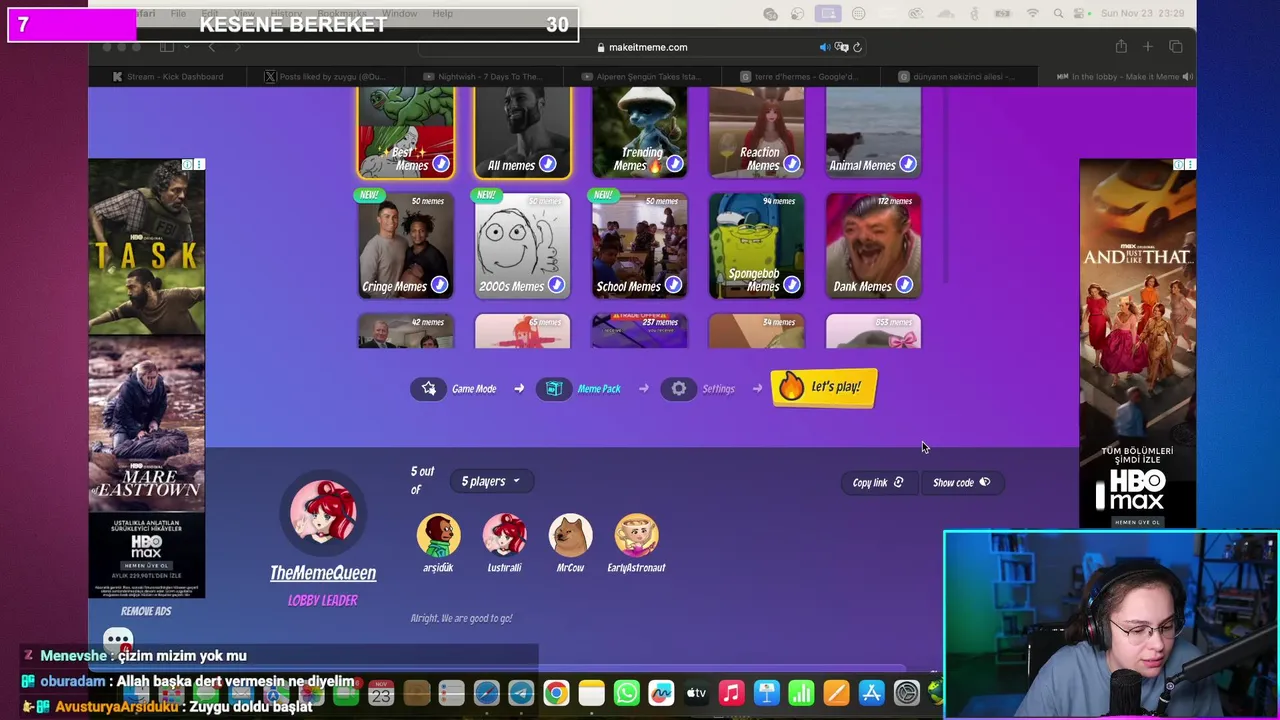The height and width of the screenshot is (720, 1280).
Task: Select the All memes pack card
Action: coord(522,132)
